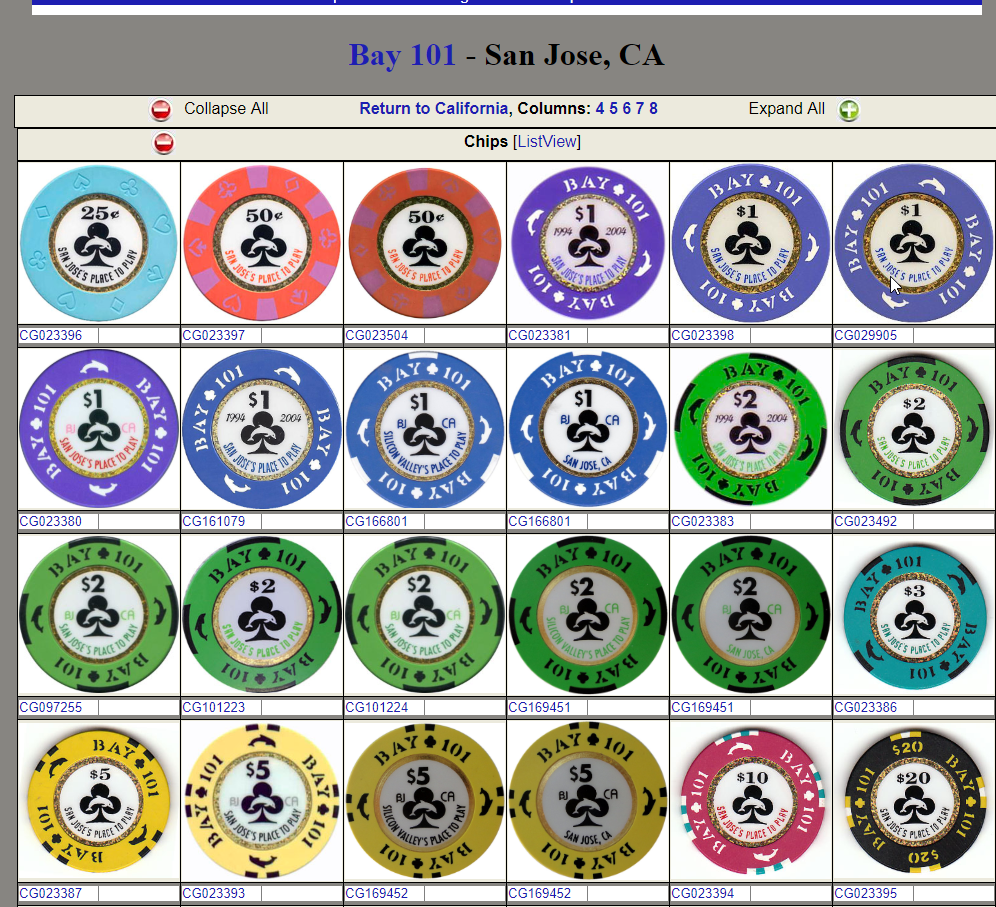Set the column count to 5
Viewport: 996px width, 907px height.
click(x=613, y=109)
